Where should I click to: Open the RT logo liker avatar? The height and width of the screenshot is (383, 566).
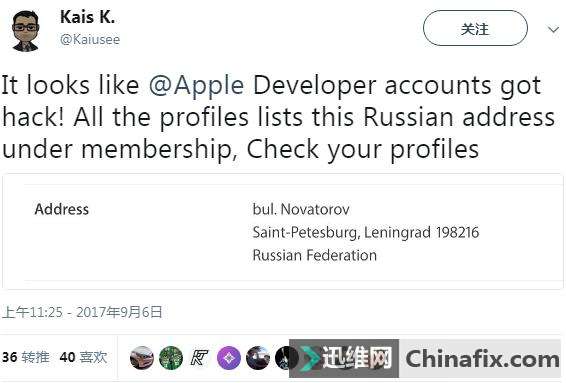(x=200, y=358)
